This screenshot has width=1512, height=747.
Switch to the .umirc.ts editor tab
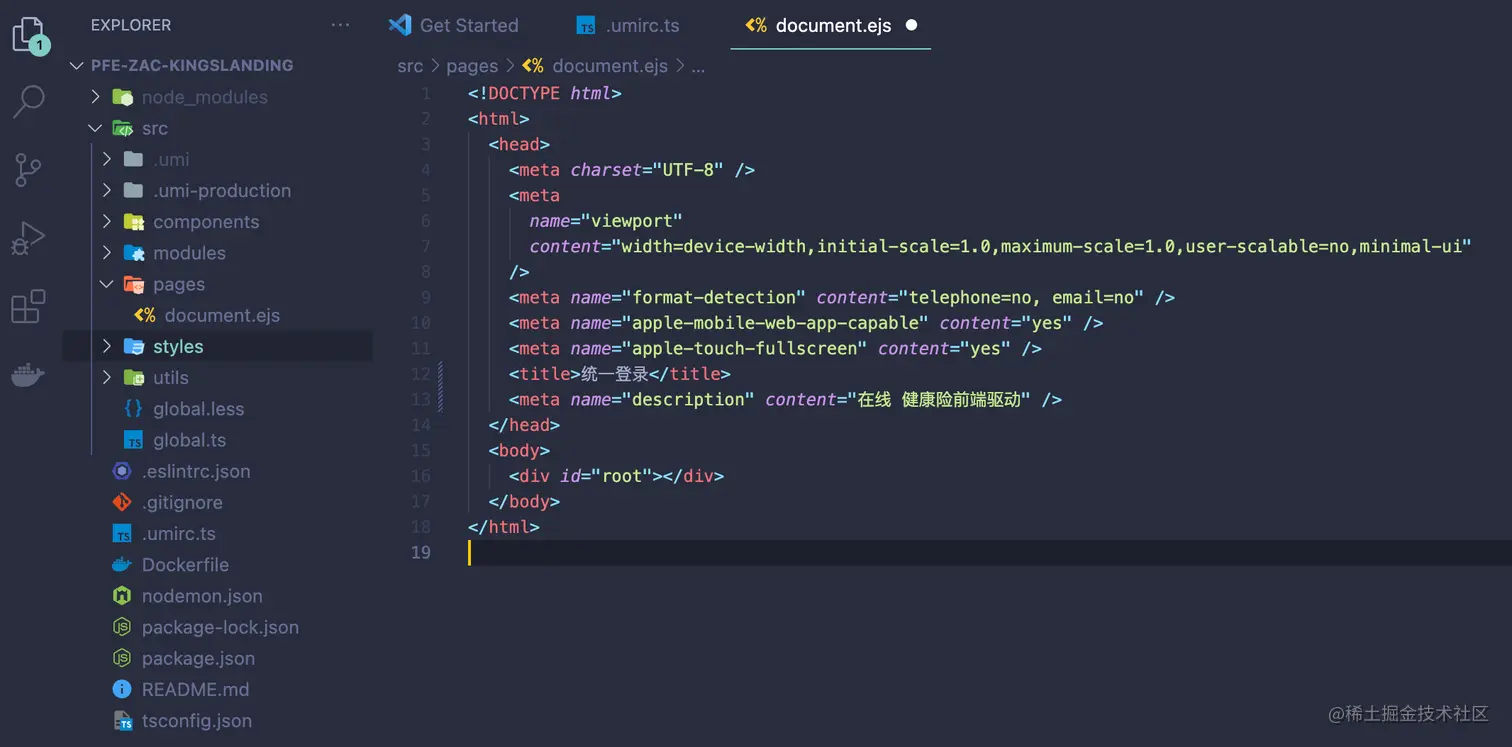coord(628,25)
